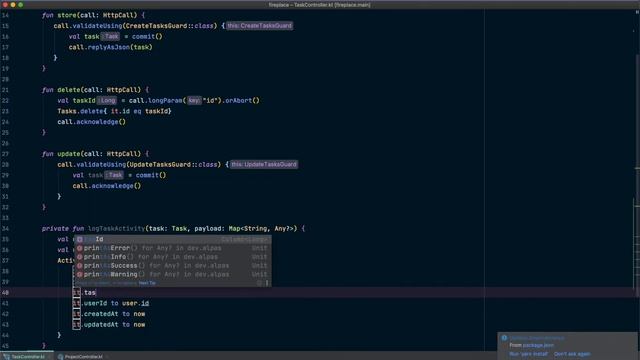
Task: Click the Kotlin file icon on TaskController.kt tab
Action: 7,357
